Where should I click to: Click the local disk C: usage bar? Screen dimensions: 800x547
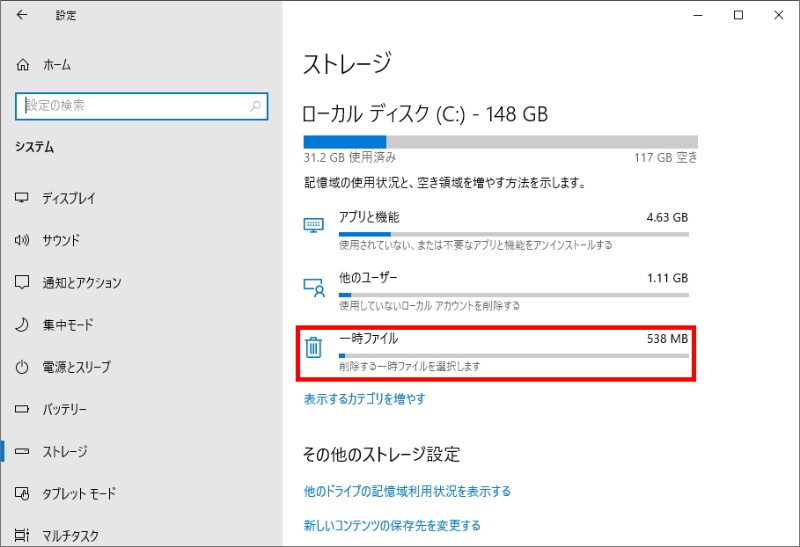tap(501, 142)
